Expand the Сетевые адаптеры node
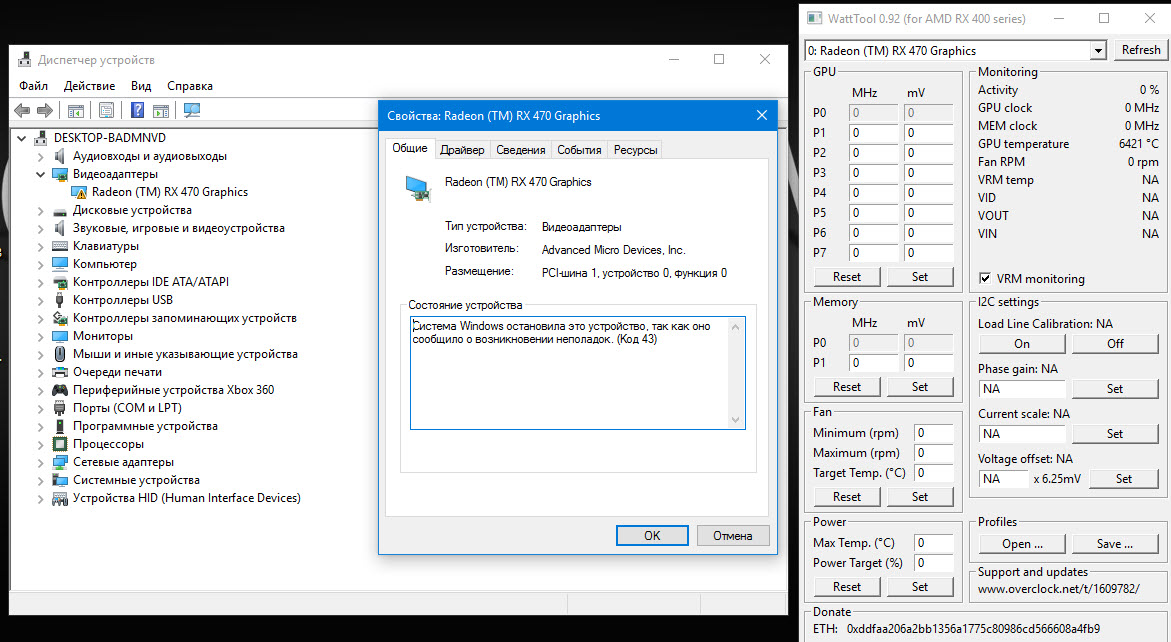Screen dimensions: 1171x642 [x=40, y=462]
